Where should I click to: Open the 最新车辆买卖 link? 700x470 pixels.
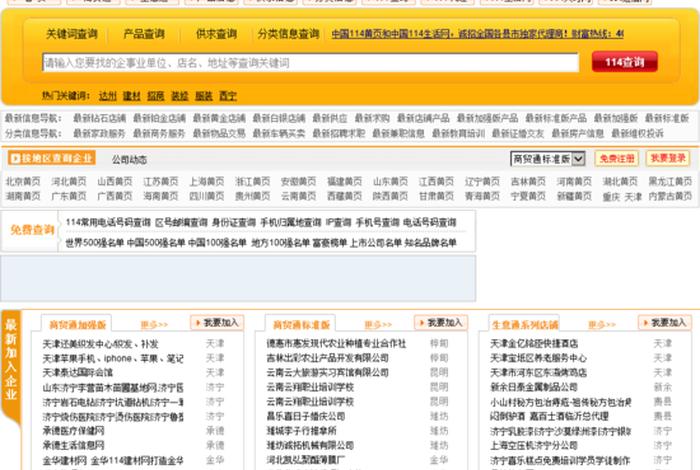click(x=279, y=133)
